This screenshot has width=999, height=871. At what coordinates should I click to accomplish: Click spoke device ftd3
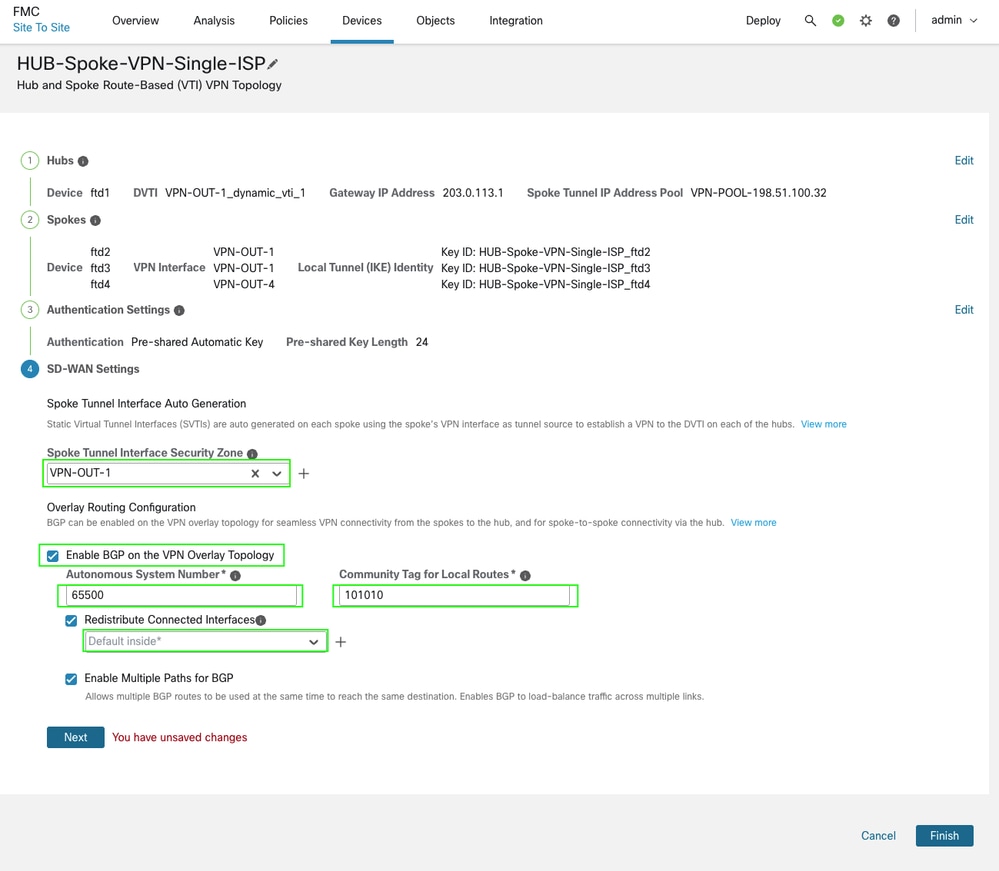pyautogui.click(x=100, y=268)
